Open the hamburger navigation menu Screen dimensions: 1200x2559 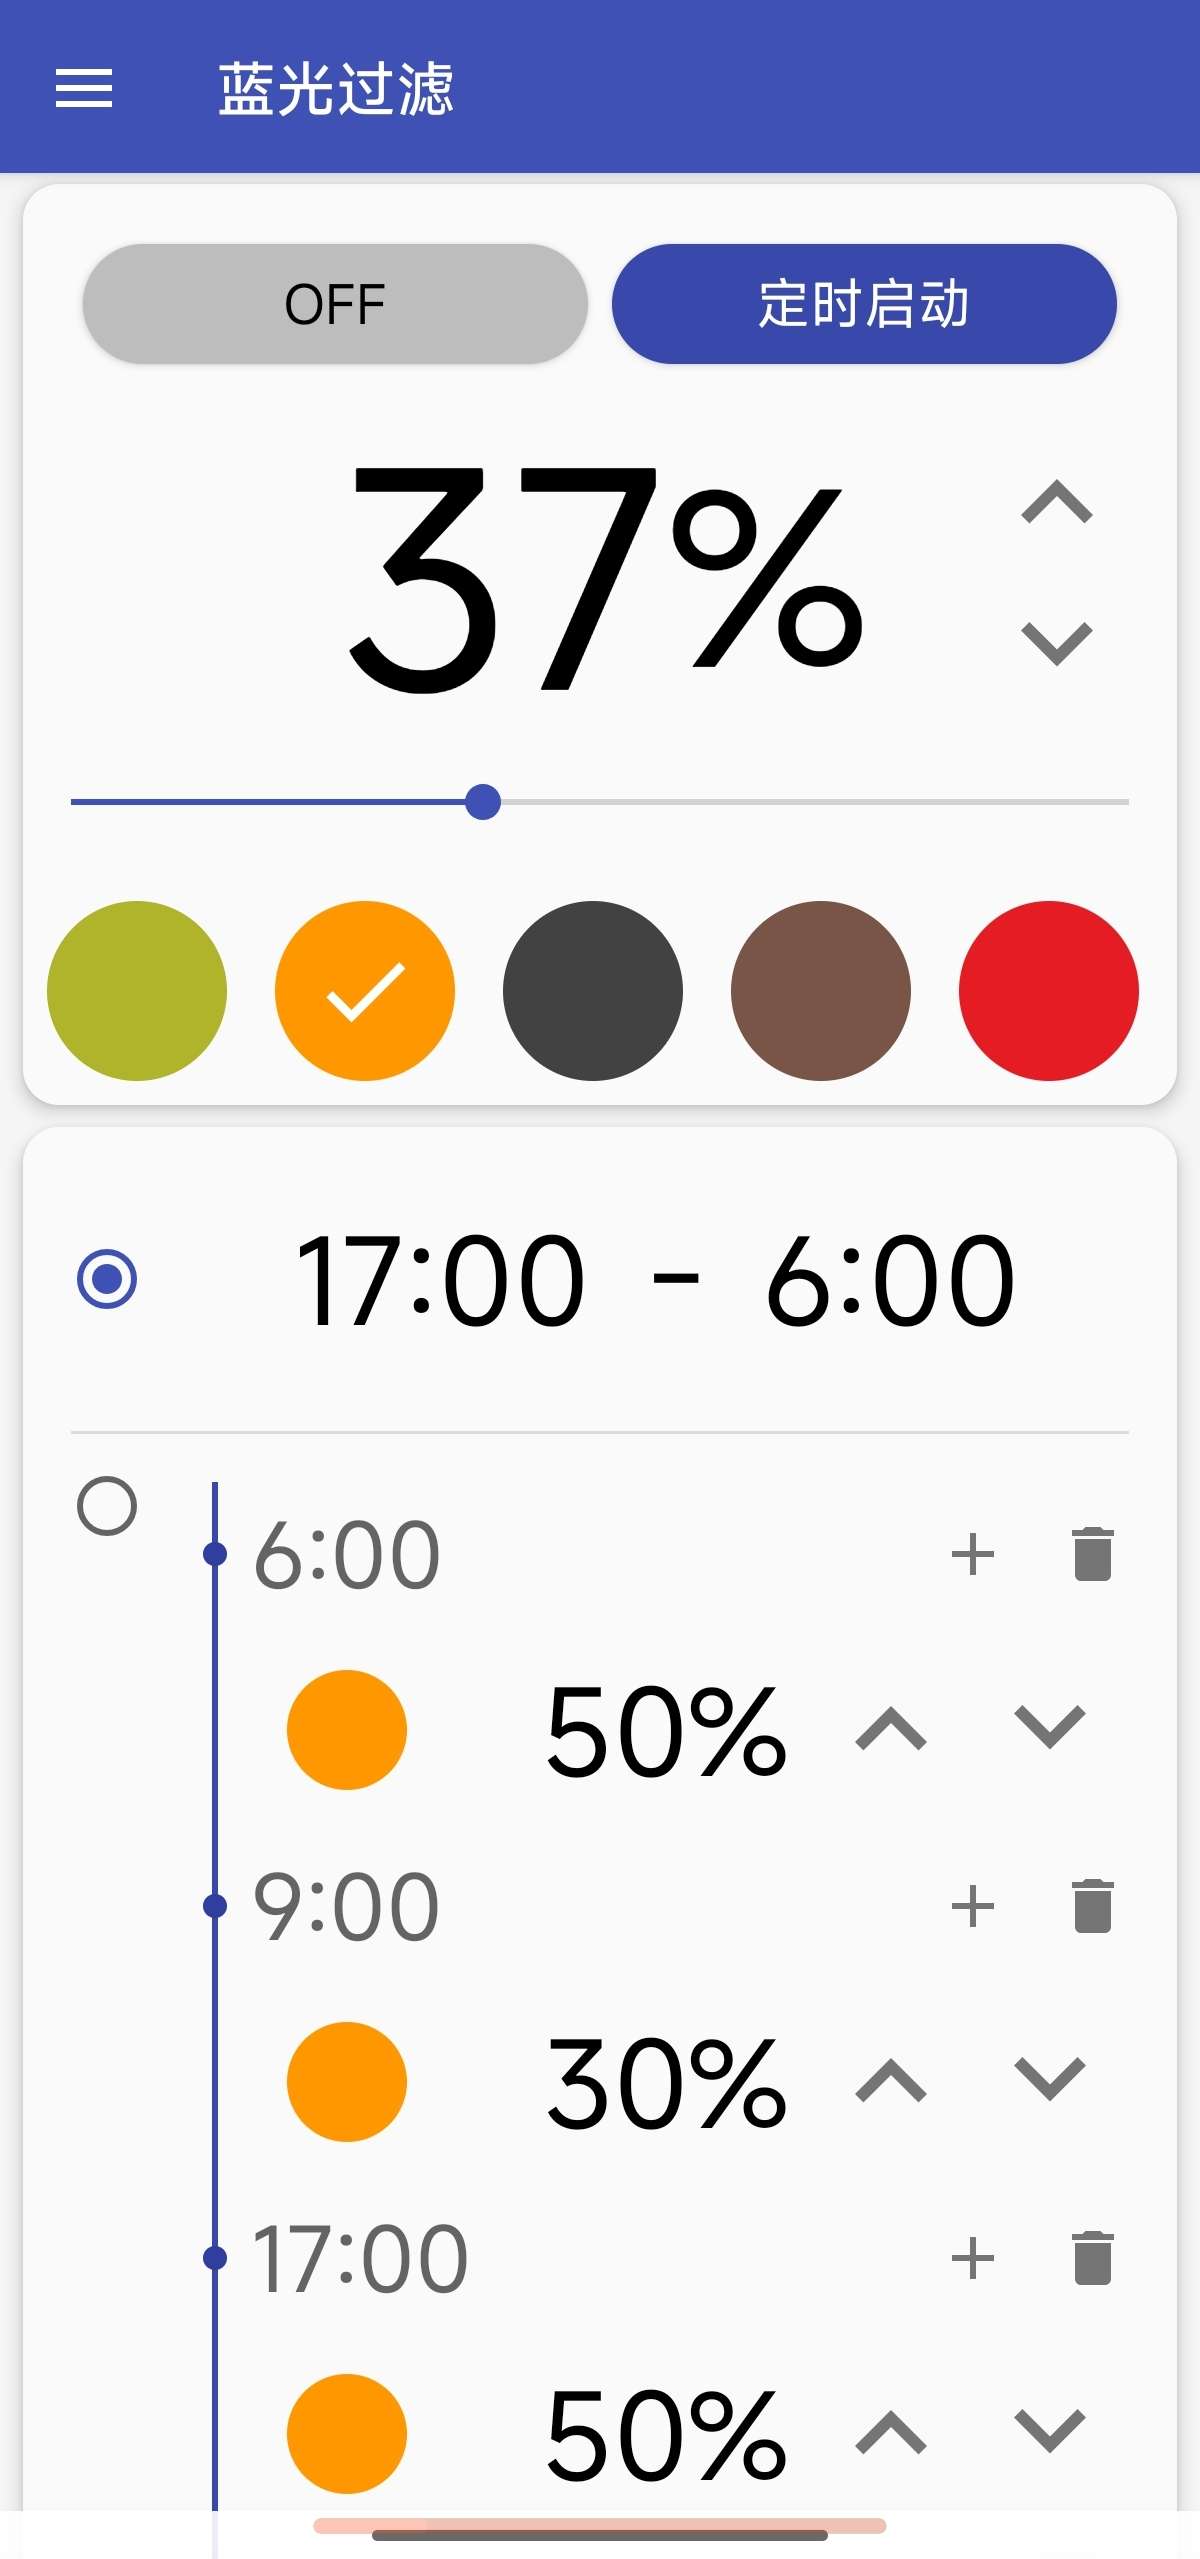pyautogui.click(x=84, y=88)
